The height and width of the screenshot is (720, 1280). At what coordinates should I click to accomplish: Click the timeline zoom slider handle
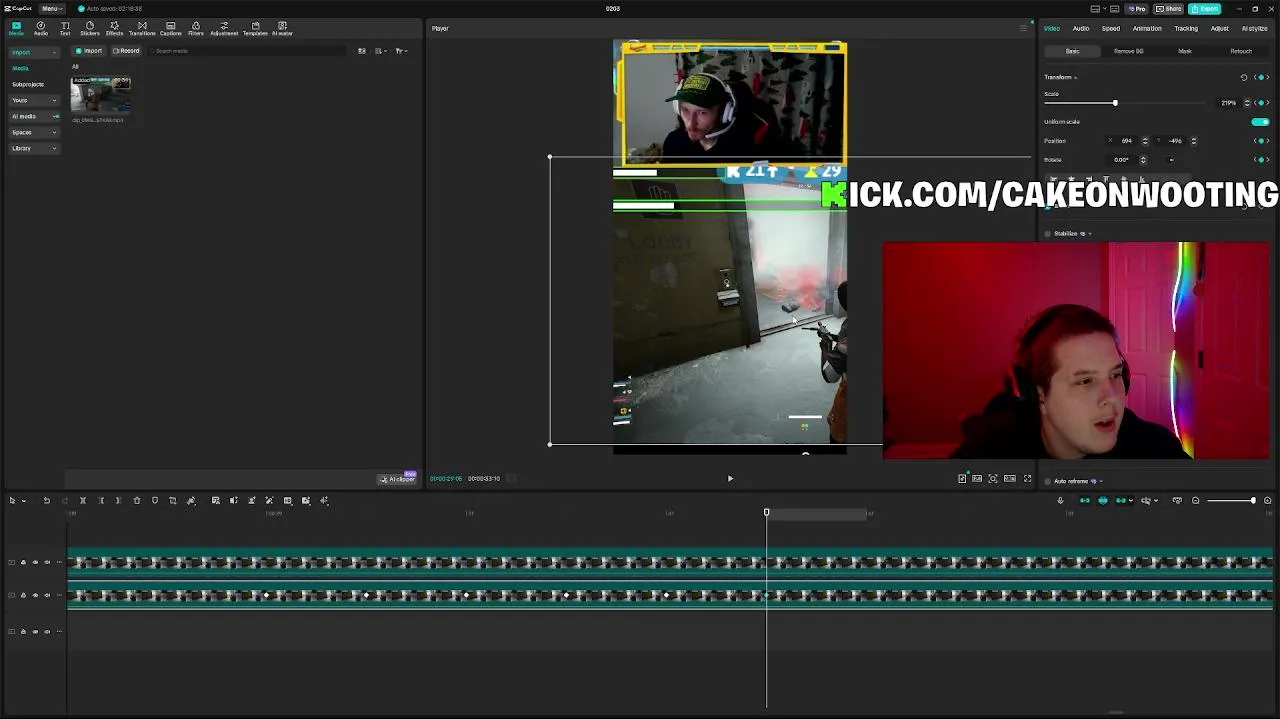1253,500
